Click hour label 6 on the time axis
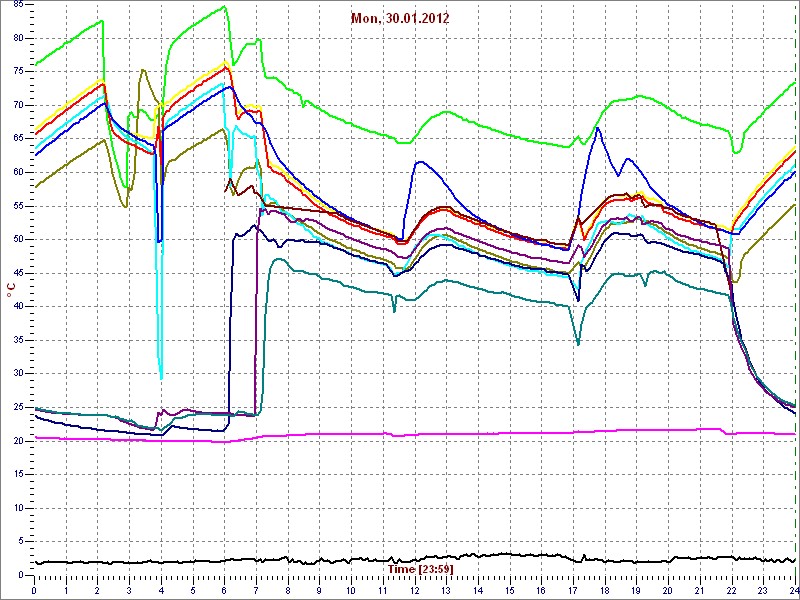The width and height of the screenshot is (800, 600). tap(224, 590)
